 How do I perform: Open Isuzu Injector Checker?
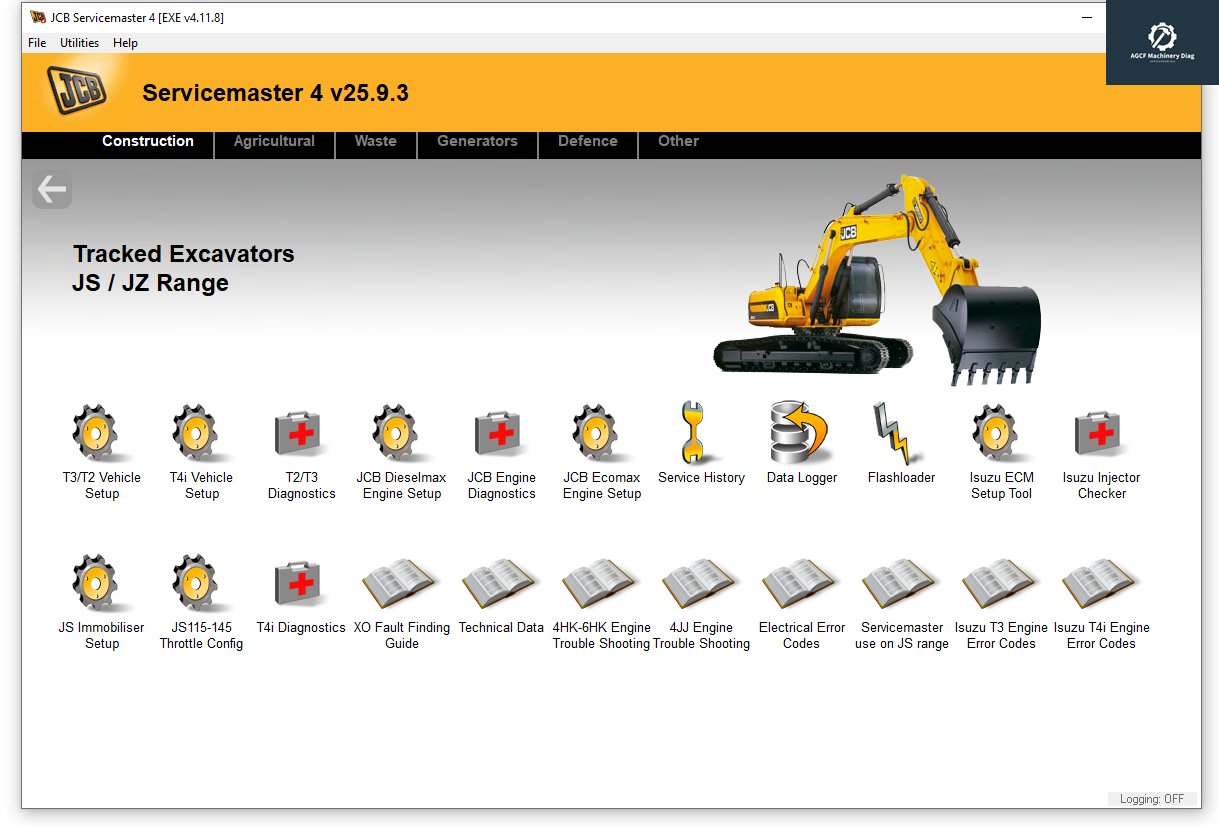[x=1101, y=436]
